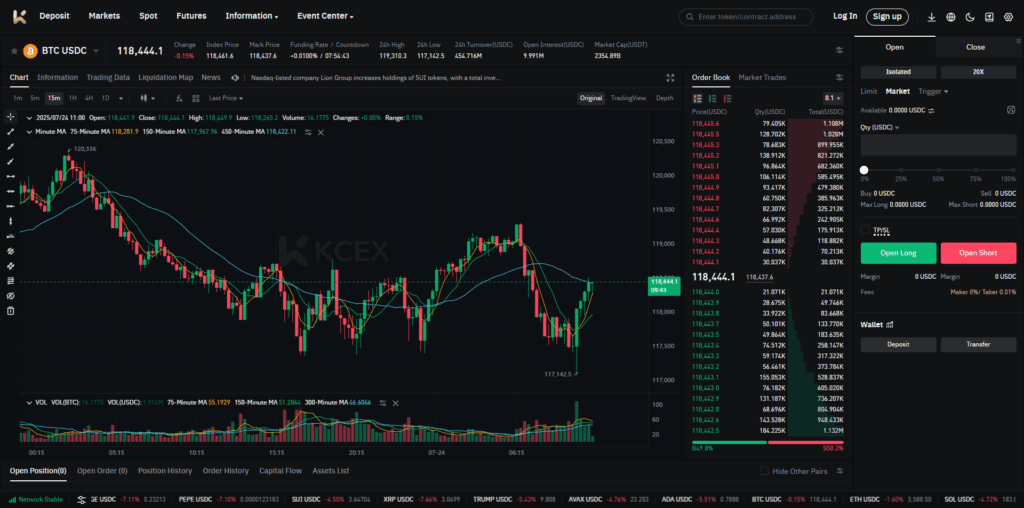Toggle dark mode moon icon

(970, 17)
